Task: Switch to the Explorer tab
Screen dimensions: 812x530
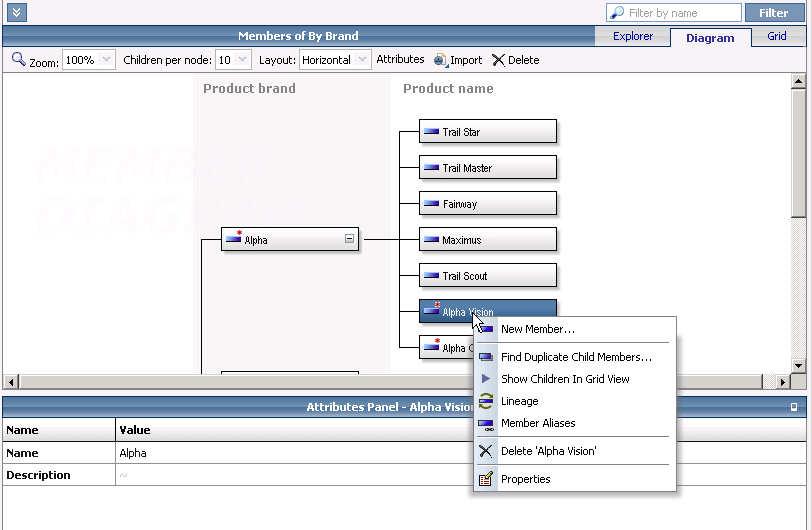Action: pos(633,36)
